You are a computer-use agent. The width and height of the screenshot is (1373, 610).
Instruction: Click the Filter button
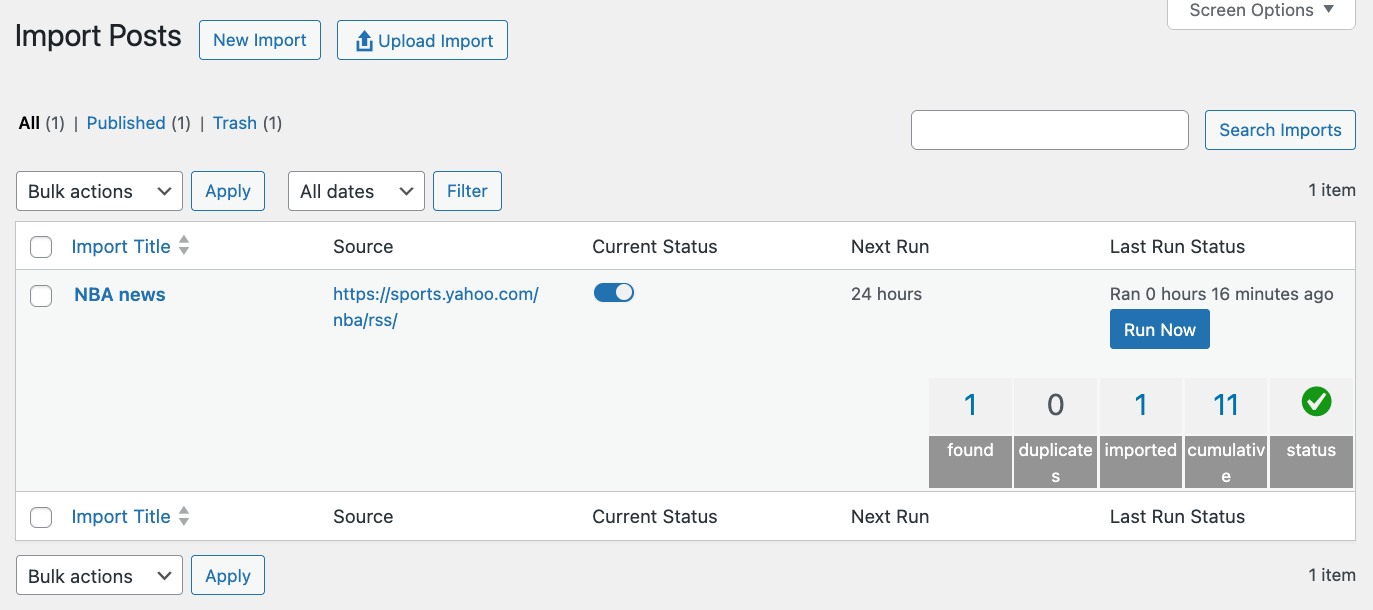click(x=467, y=190)
